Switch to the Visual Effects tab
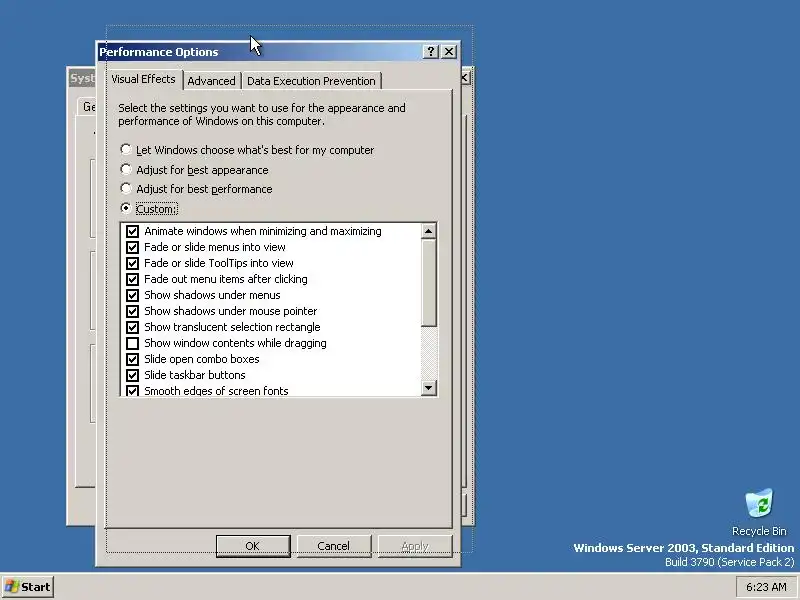Image resolution: width=800 pixels, height=600 pixels. click(143, 79)
